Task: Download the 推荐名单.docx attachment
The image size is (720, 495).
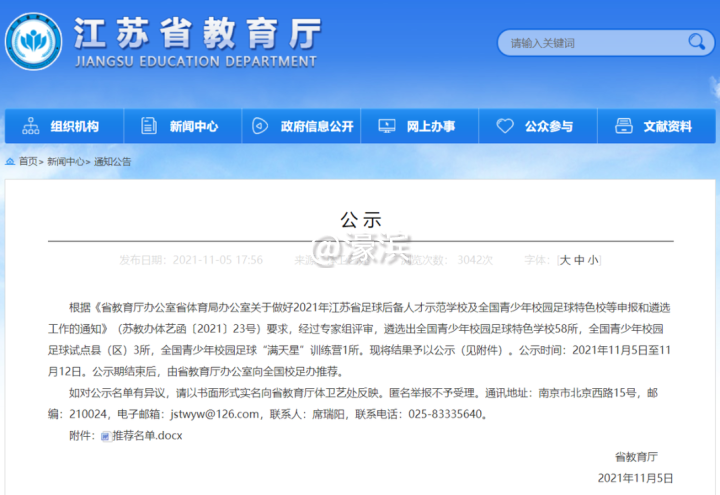Action: [x=146, y=436]
